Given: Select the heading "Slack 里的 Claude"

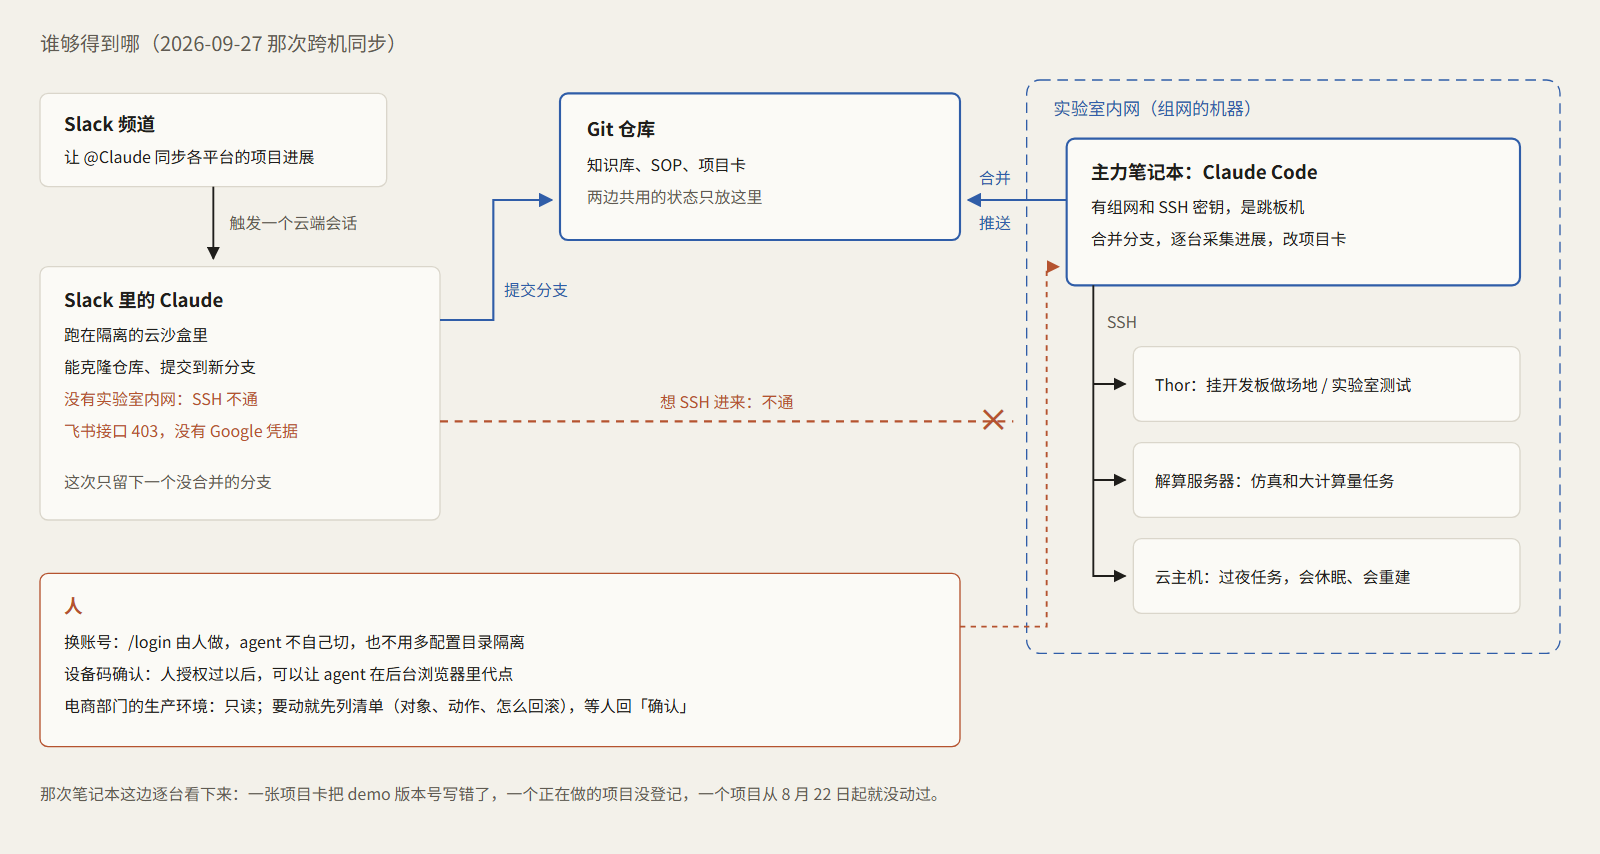Looking at the screenshot, I should [x=144, y=300].
